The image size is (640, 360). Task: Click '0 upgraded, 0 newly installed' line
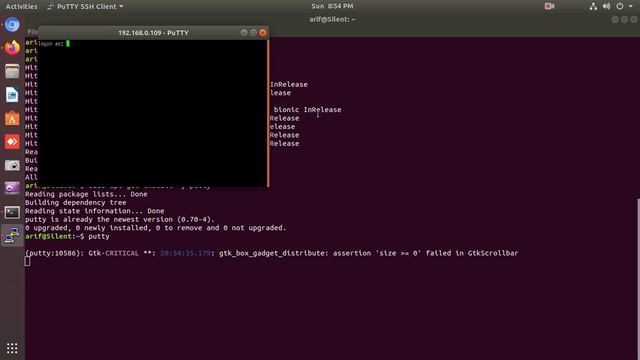[156, 228]
